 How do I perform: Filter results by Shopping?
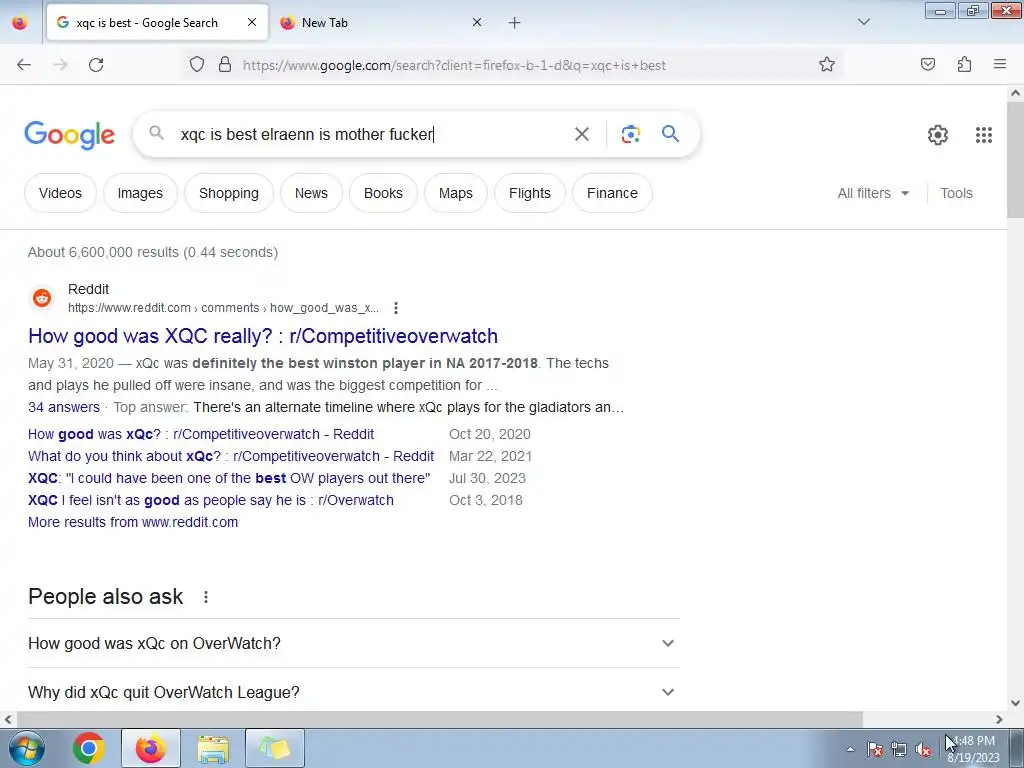coord(229,193)
